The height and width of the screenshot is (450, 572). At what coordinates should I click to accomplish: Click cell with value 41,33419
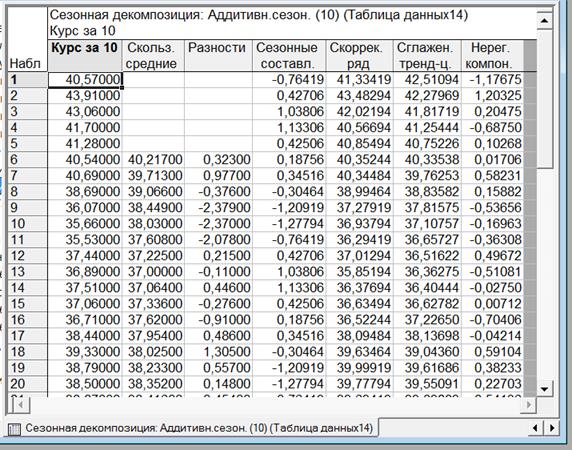359,79
